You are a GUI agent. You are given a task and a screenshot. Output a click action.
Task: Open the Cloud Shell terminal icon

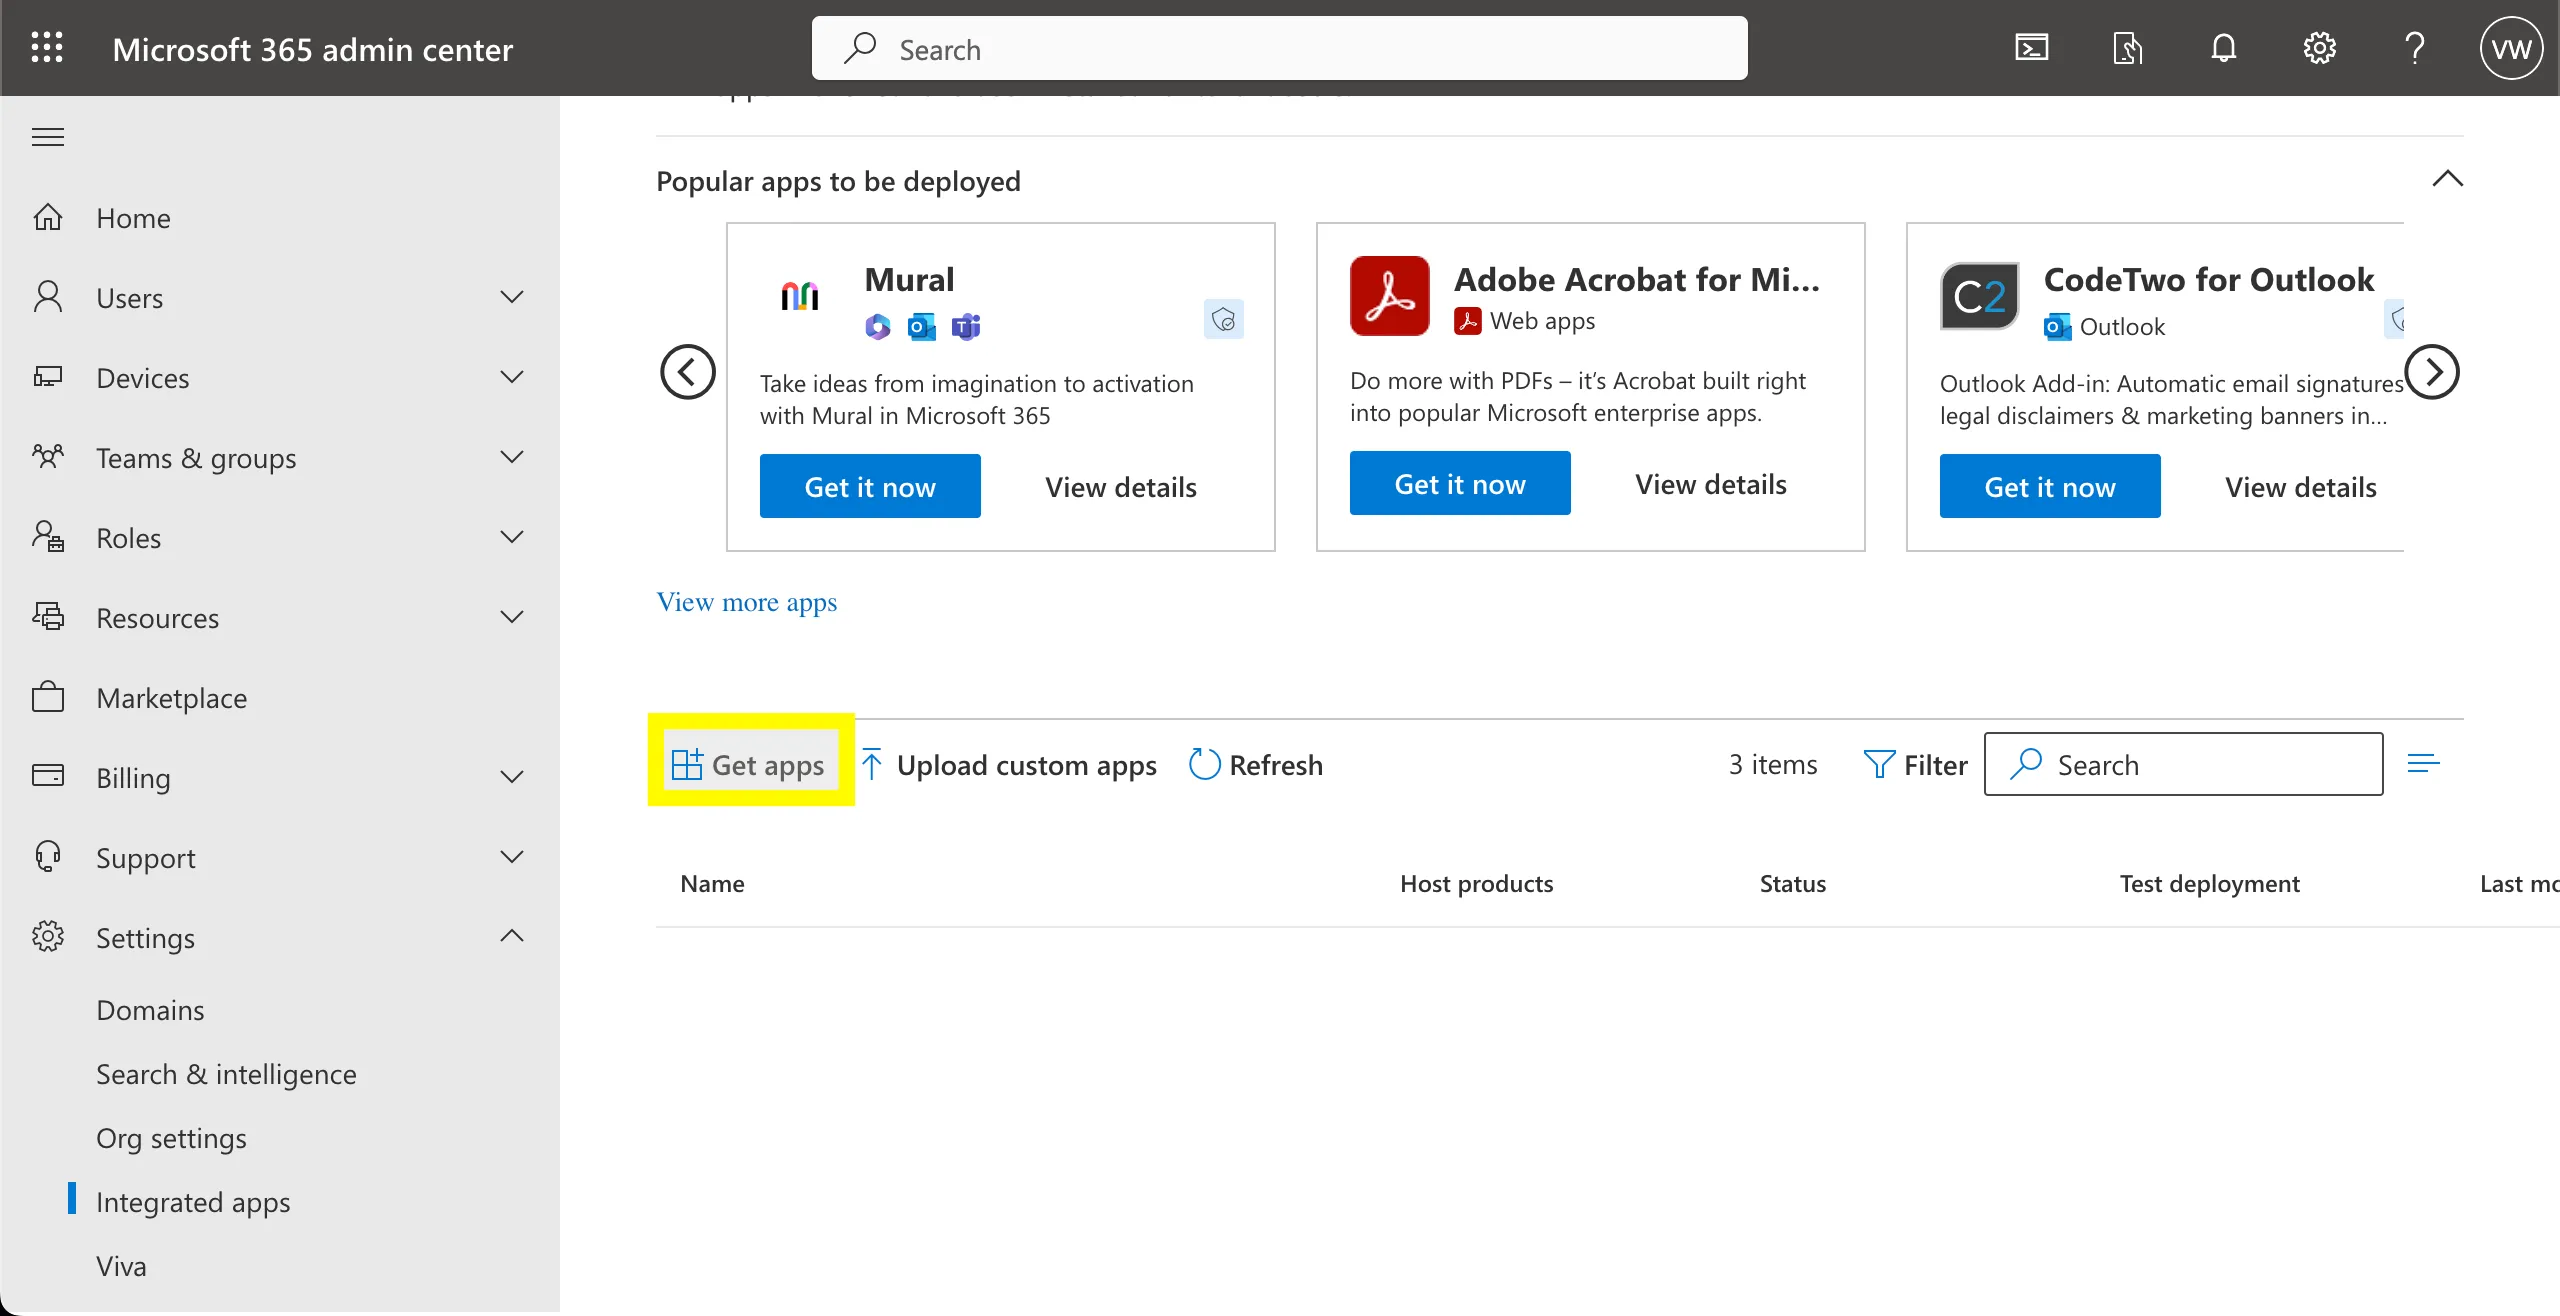(x=2031, y=48)
